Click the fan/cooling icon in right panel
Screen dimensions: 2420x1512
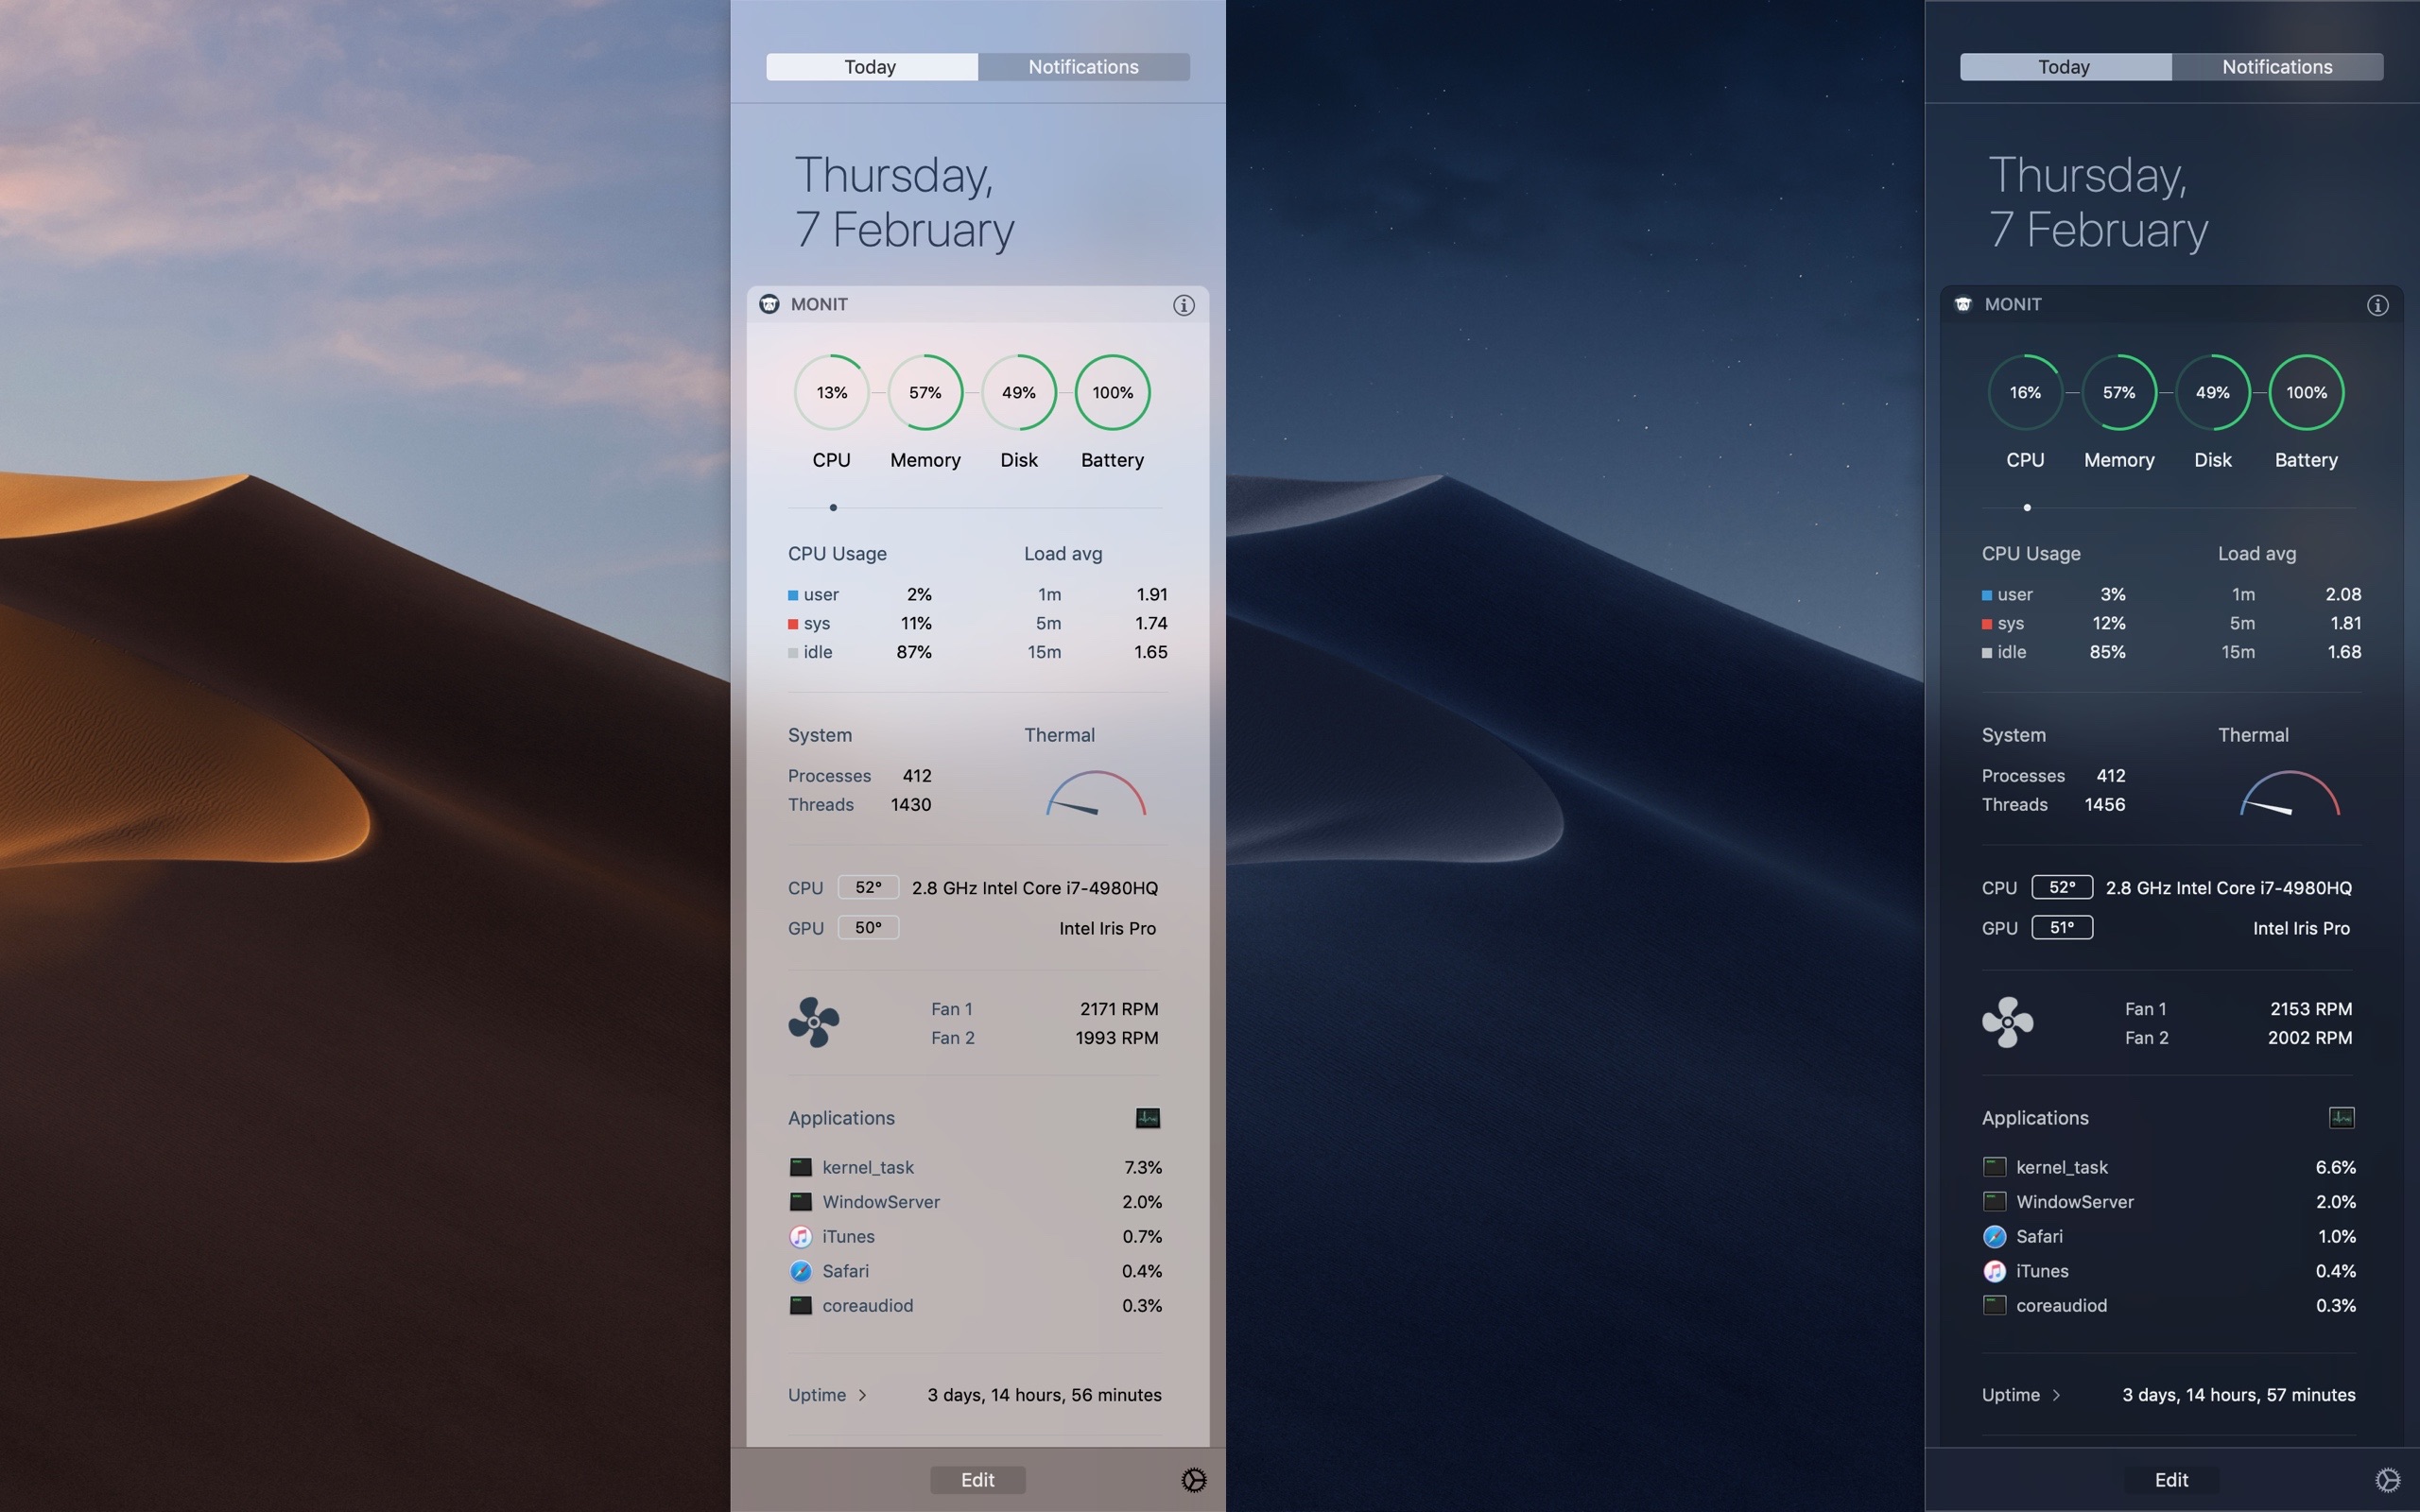pos(2007,1022)
